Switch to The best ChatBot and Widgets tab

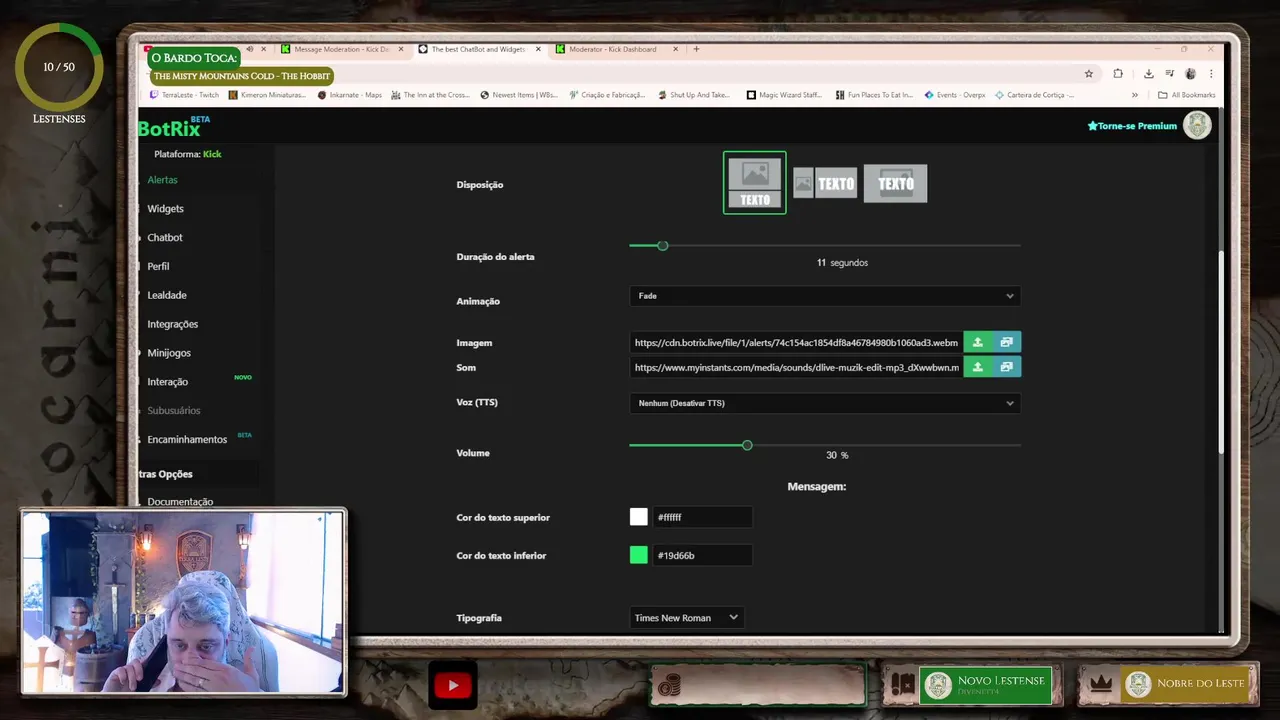coord(478,49)
